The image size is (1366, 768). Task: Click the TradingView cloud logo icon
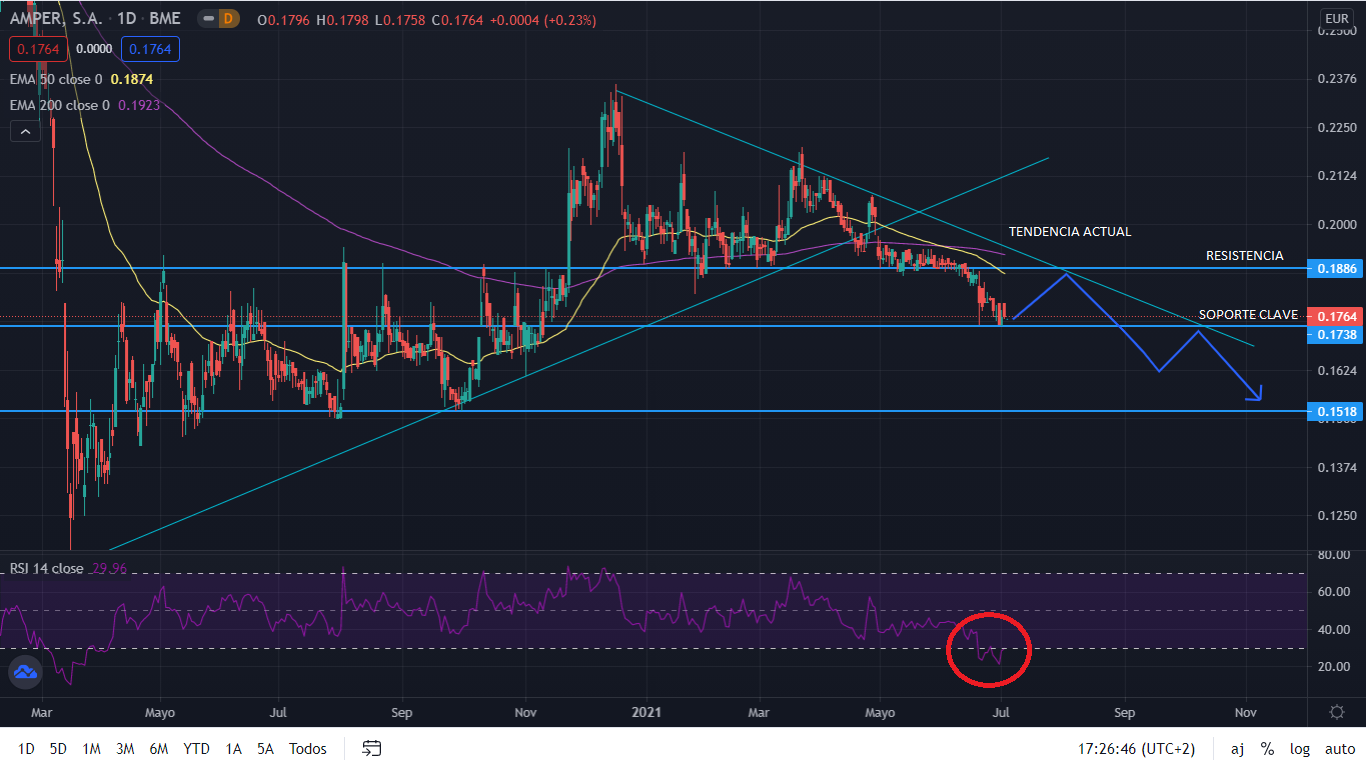pyautogui.click(x=25, y=673)
